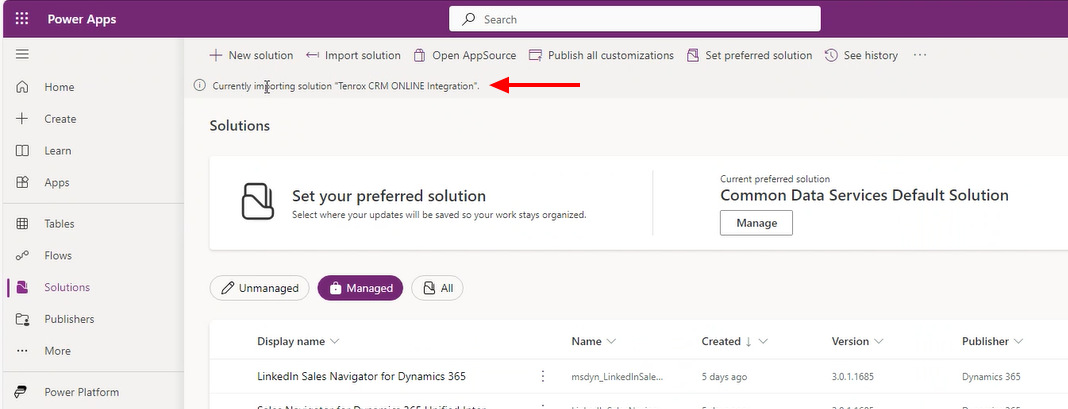1068x409 pixels.
Task: Click Import solution in the command bar
Action: (353, 55)
